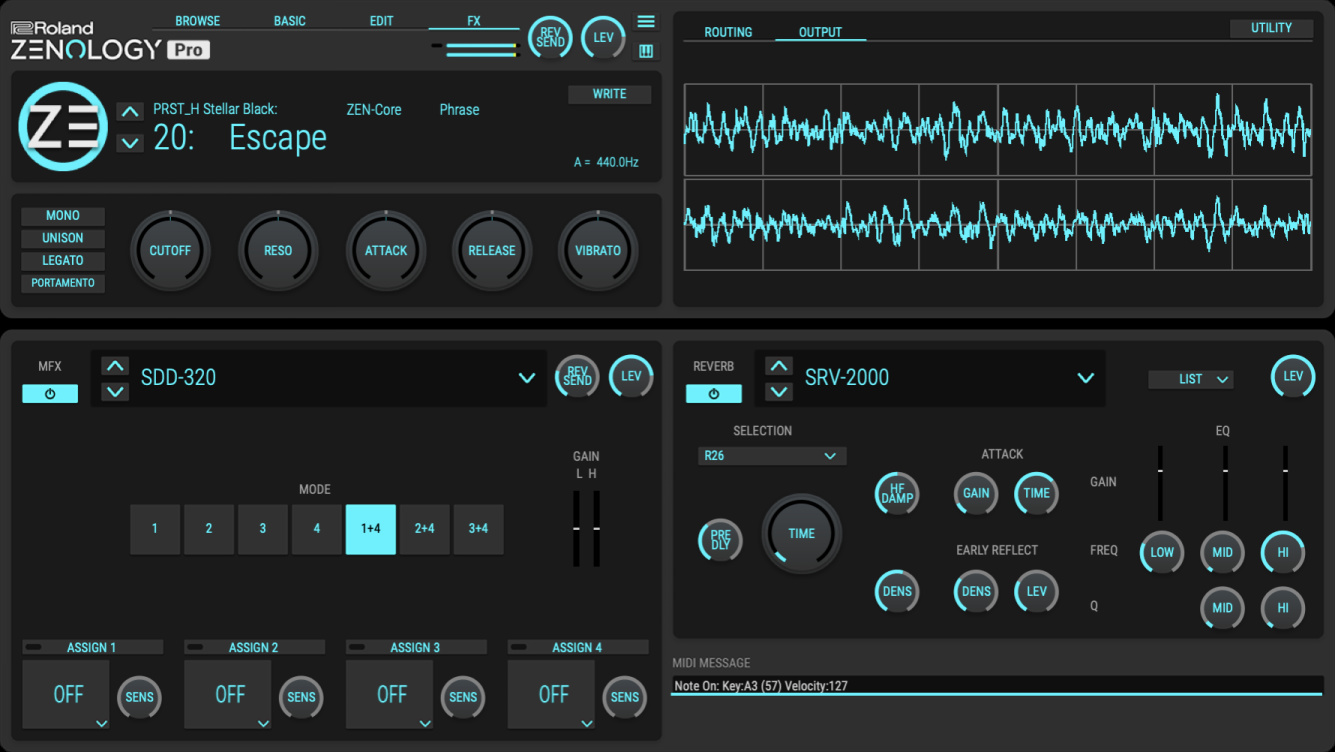This screenshot has height=752, width=1335.
Task: Click the ATTACK GAIN knob
Action: pyautogui.click(x=976, y=493)
